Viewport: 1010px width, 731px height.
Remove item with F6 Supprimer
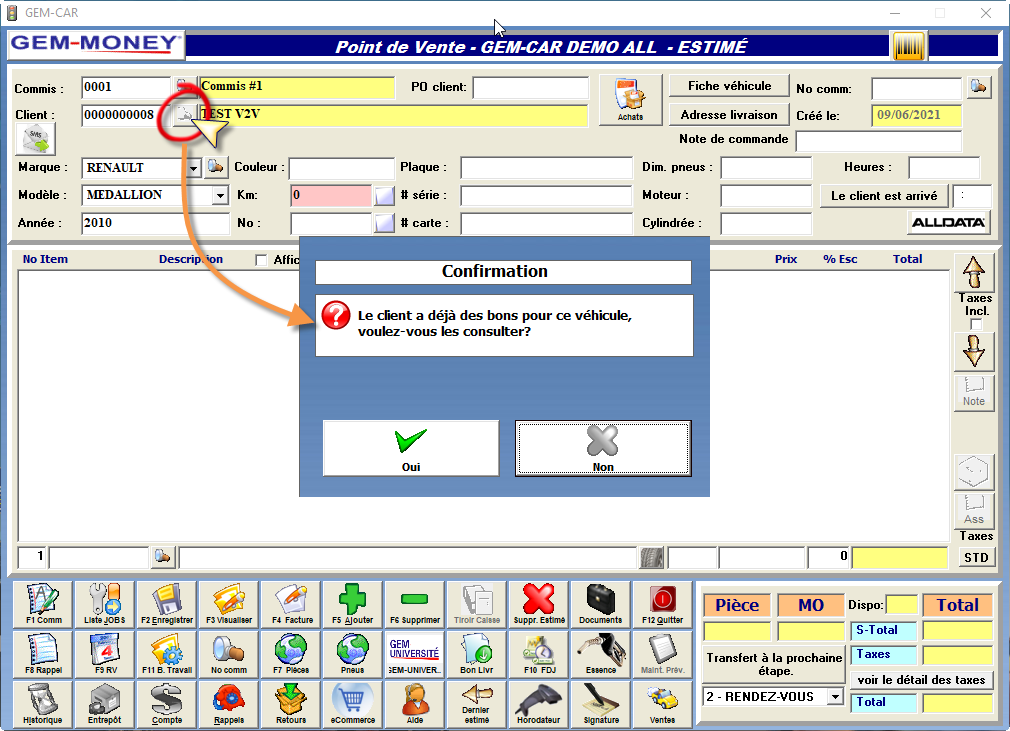[415, 604]
